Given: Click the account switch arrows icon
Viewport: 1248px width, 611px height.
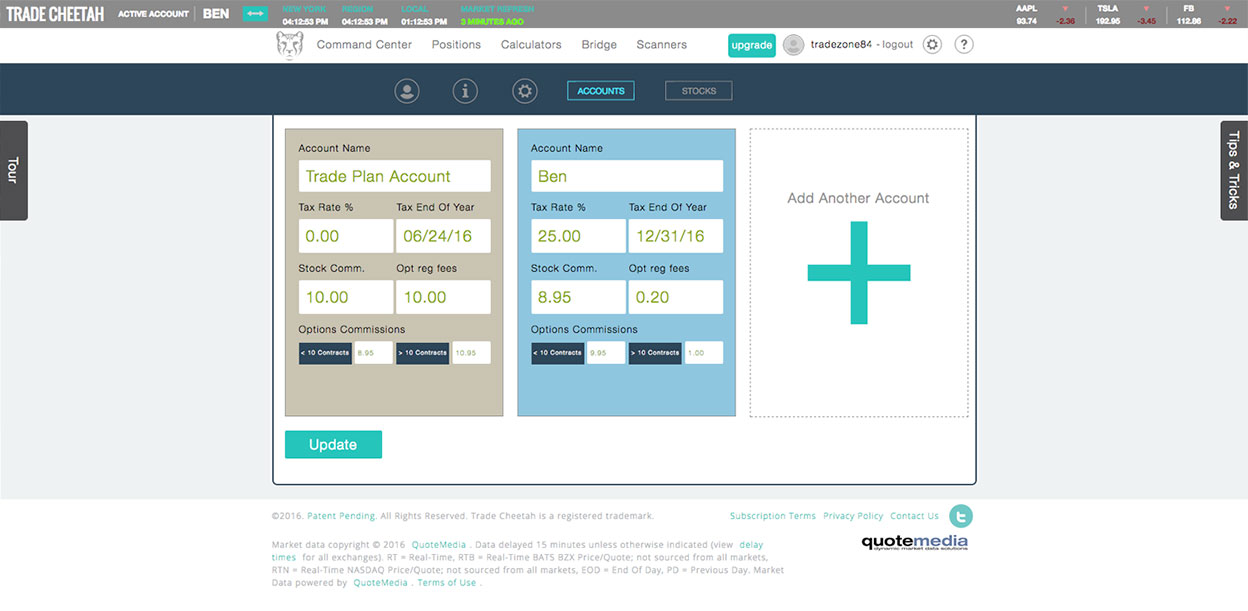Looking at the screenshot, I should pyautogui.click(x=256, y=14).
